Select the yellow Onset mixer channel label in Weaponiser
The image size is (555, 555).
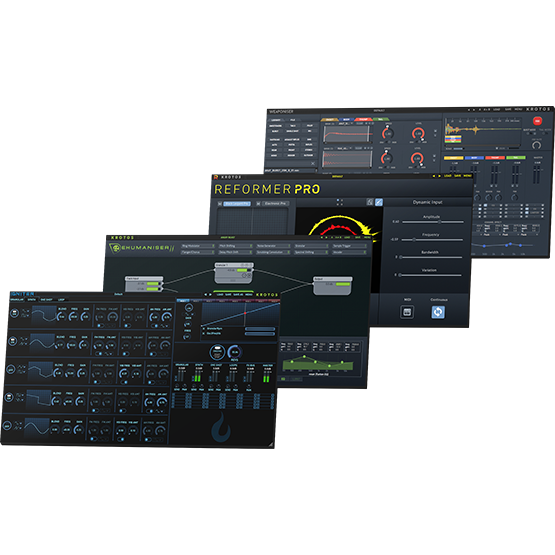point(453,158)
